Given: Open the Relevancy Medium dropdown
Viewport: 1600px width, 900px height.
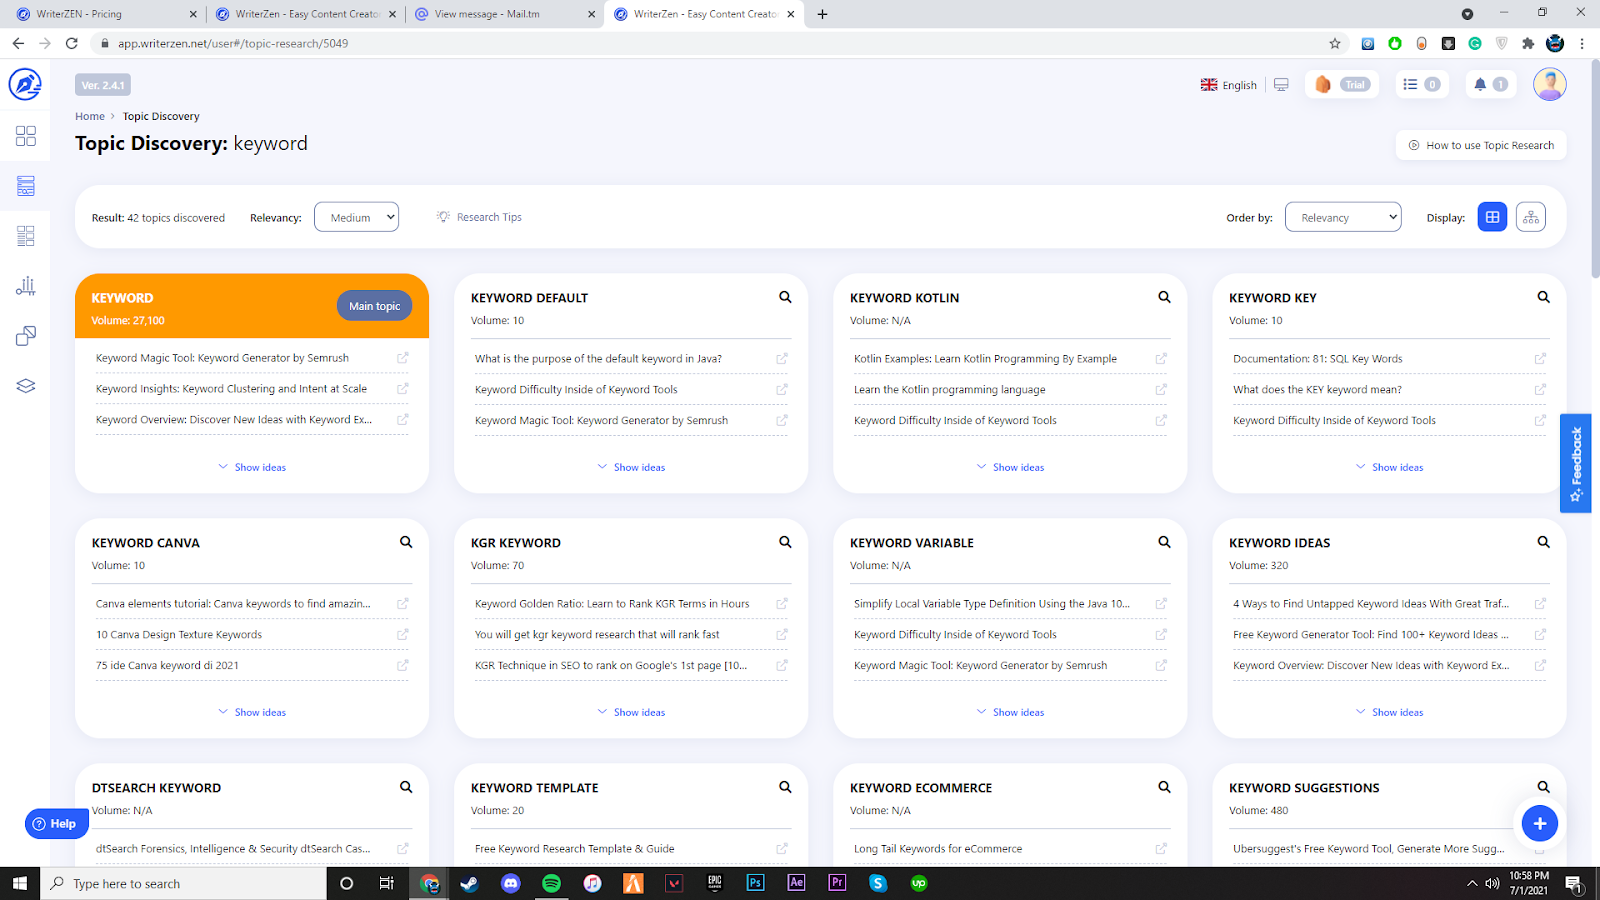Looking at the screenshot, I should coord(356,217).
